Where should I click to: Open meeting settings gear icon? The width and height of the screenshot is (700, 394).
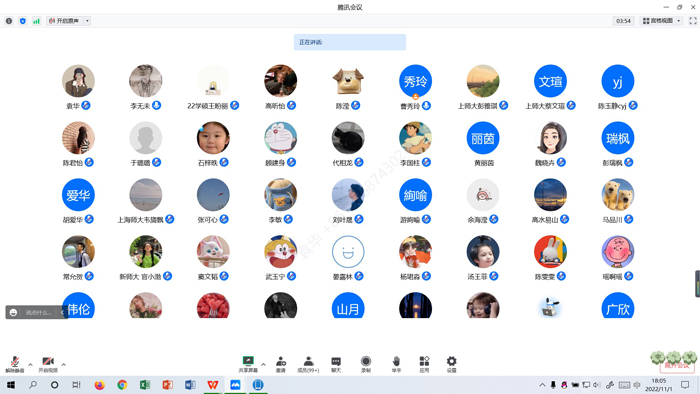451,364
